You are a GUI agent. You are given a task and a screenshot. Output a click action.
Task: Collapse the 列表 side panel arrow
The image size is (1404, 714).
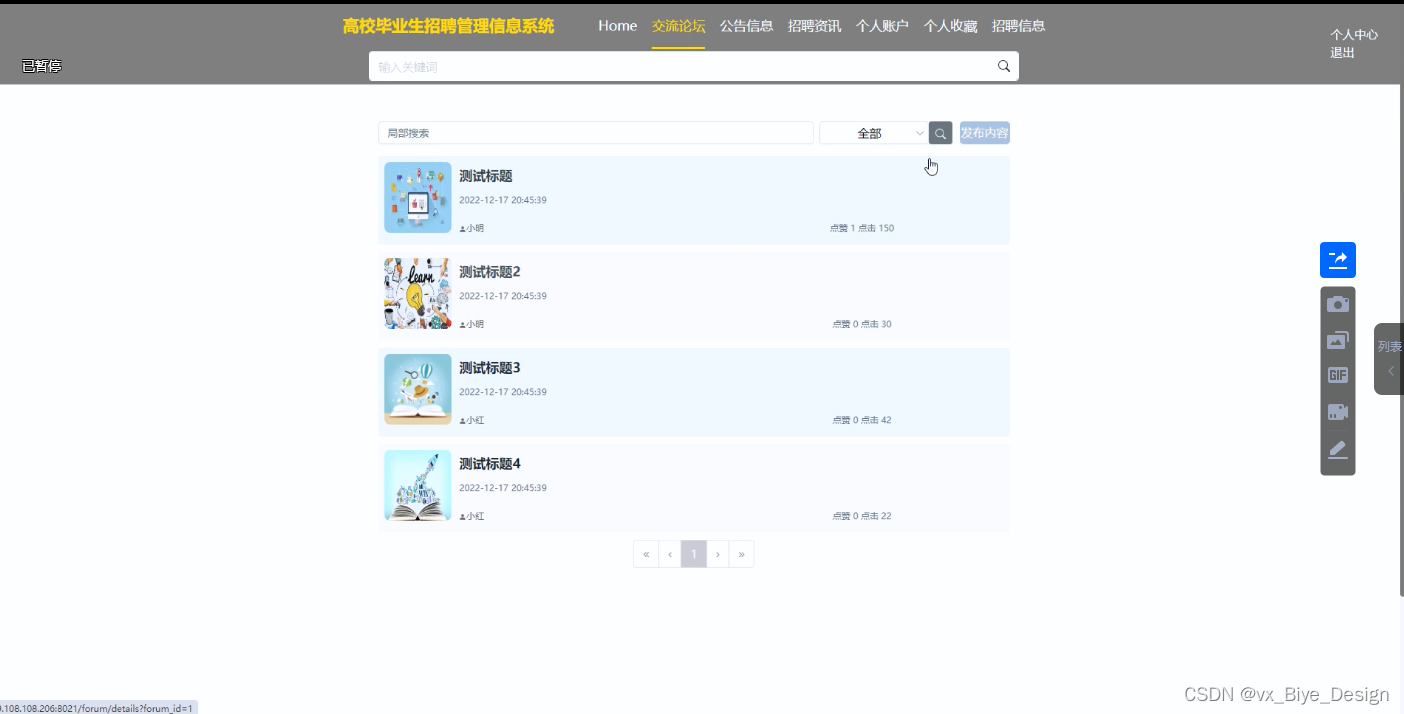(x=1390, y=371)
